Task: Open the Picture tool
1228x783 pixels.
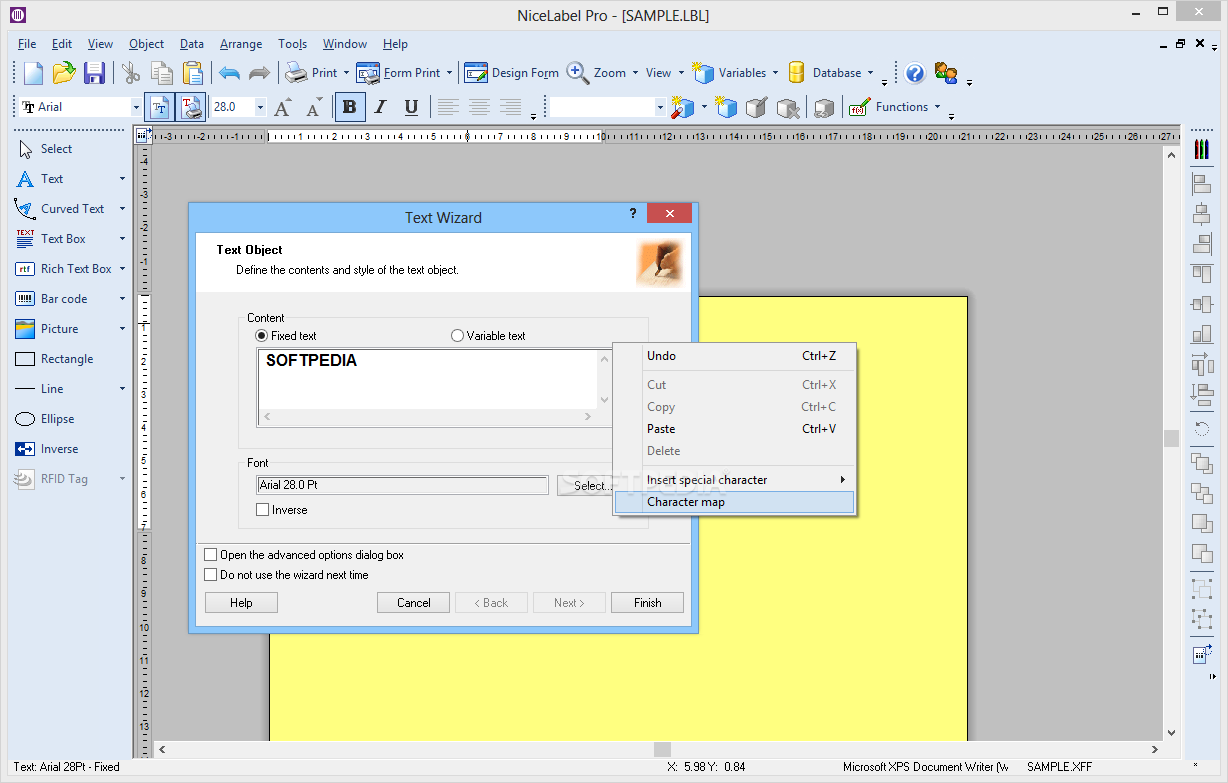Action: click(59, 329)
